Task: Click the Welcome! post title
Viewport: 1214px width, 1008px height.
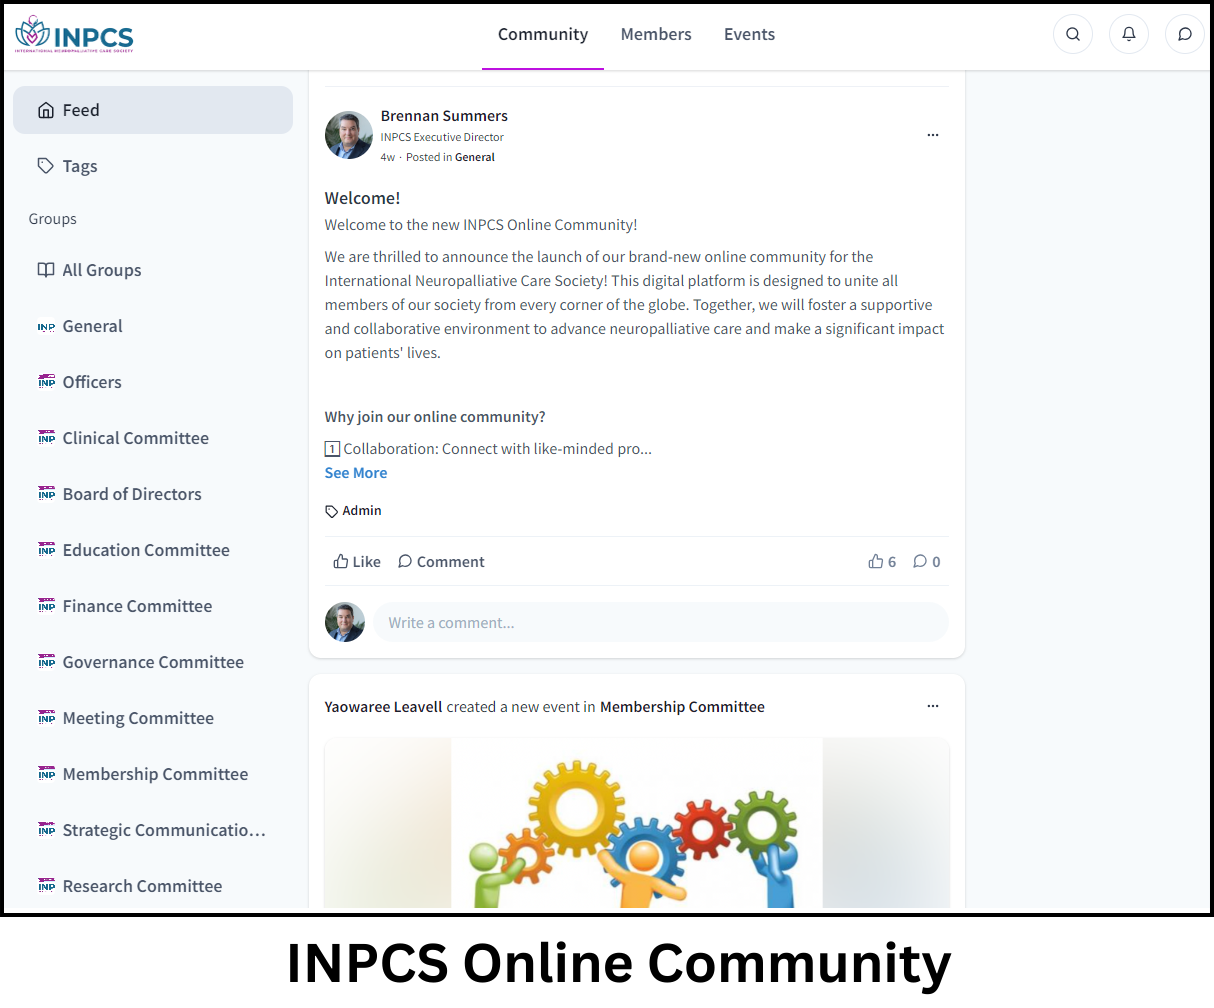Action: tap(362, 198)
